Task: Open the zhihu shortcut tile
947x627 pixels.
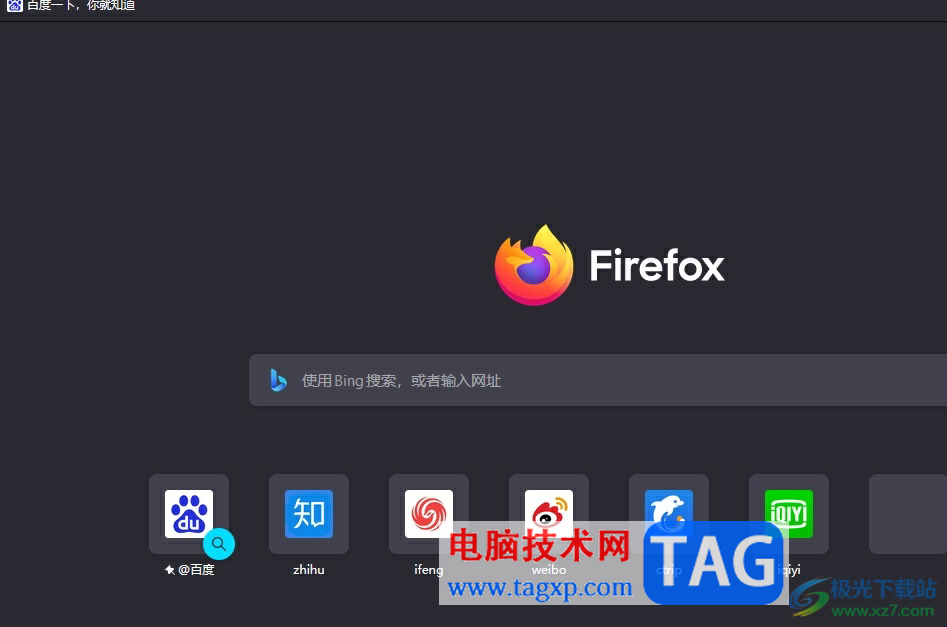Action: 309,513
